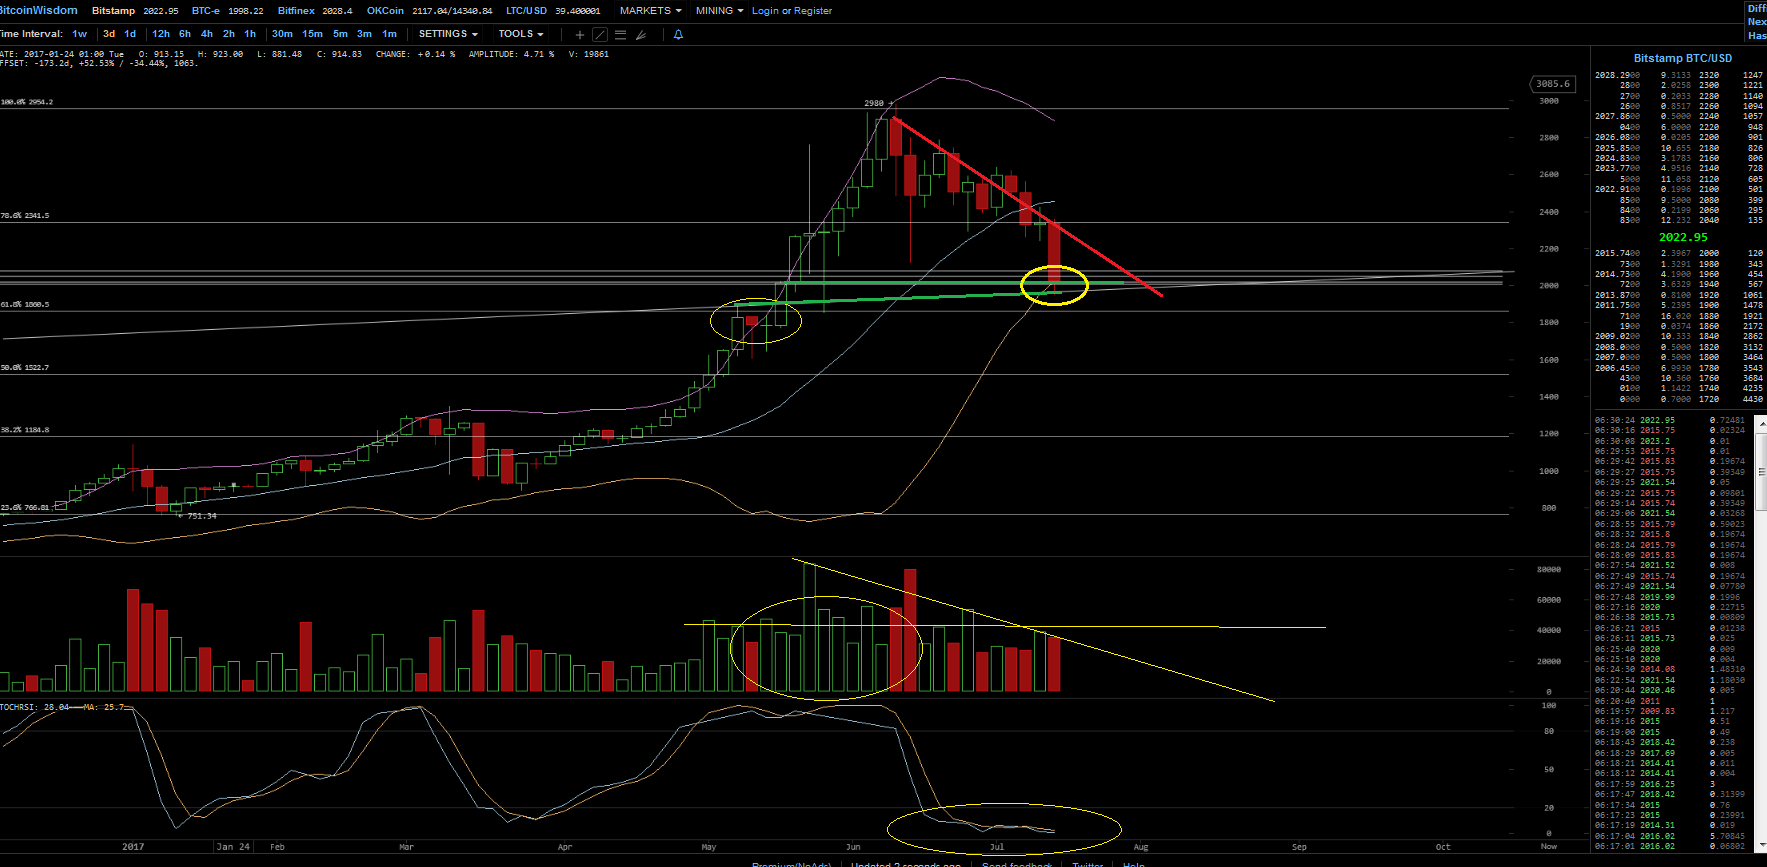Click the 2027.8600 ask order row
The width and height of the screenshot is (1767, 867).
1679,117
